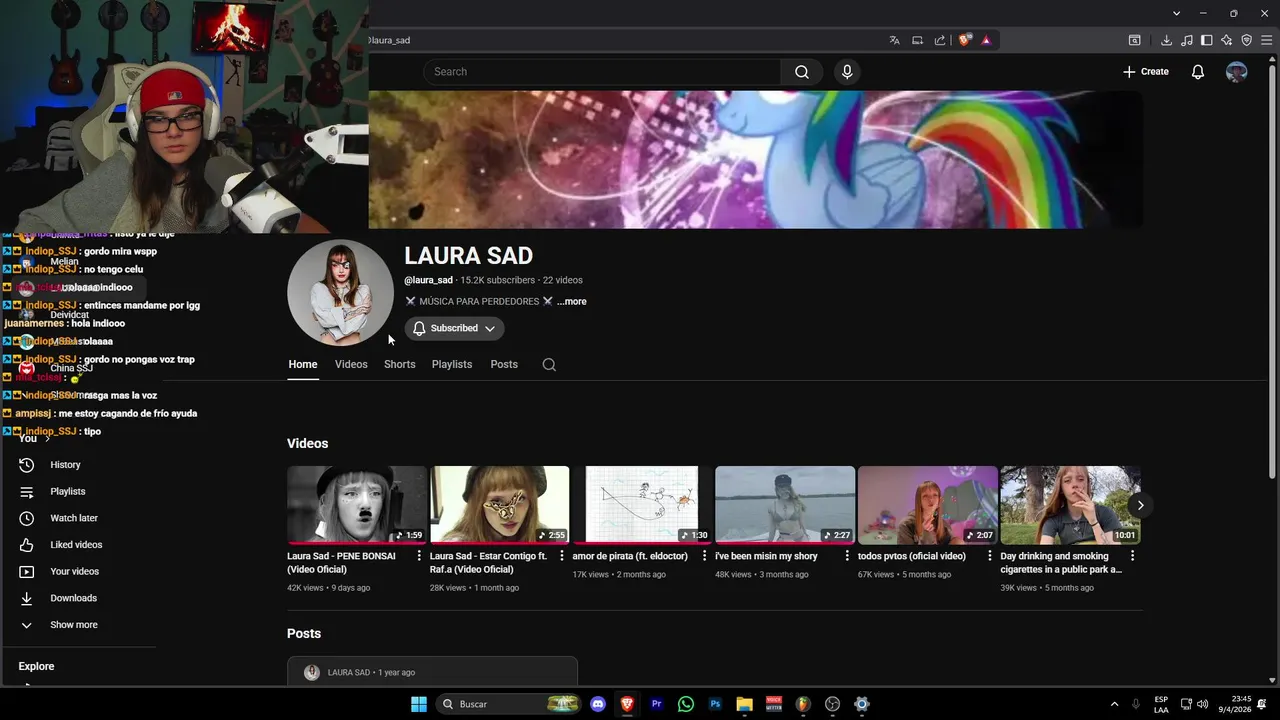Click the @laura_sad channel handle
The height and width of the screenshot is (720, 1280).
click(x=428, y=280)
